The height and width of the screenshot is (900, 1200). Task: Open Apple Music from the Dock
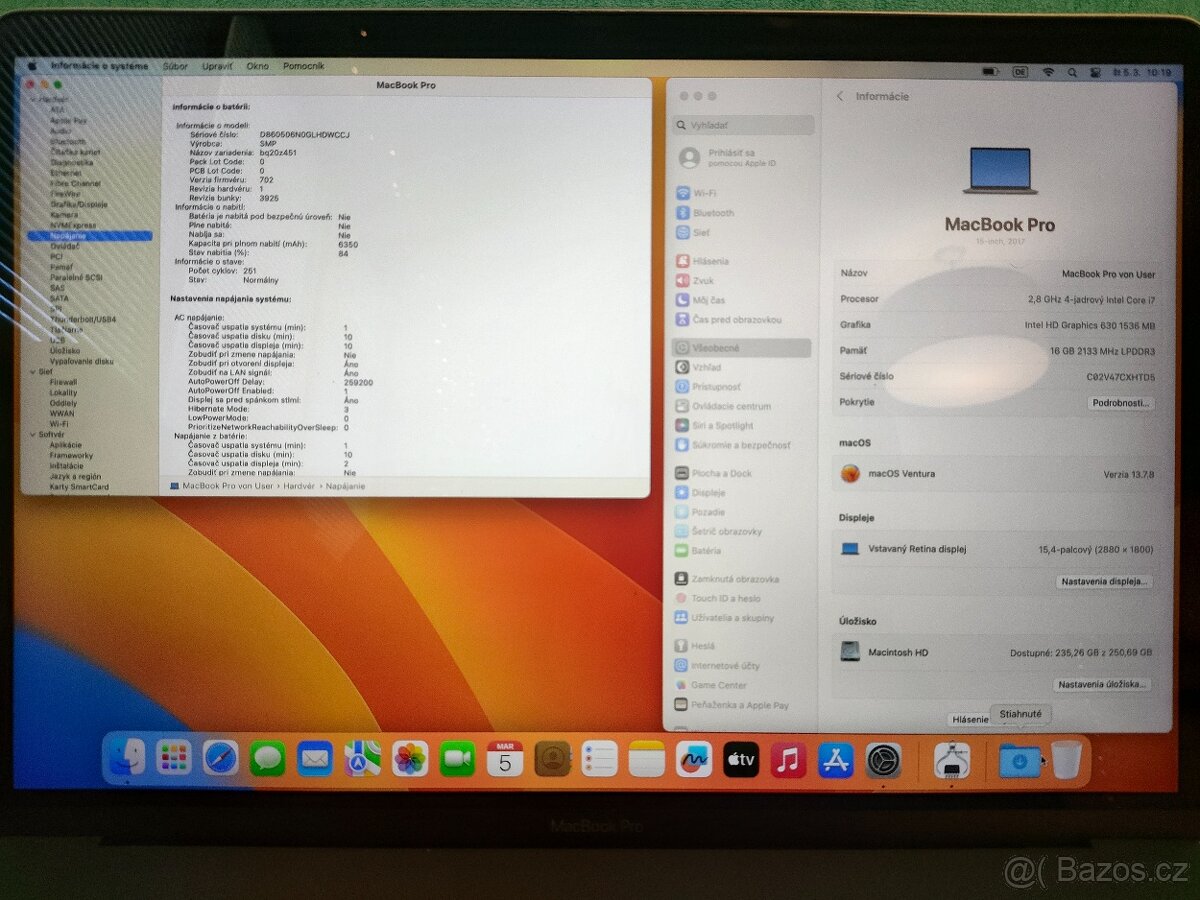click(789, 760)
